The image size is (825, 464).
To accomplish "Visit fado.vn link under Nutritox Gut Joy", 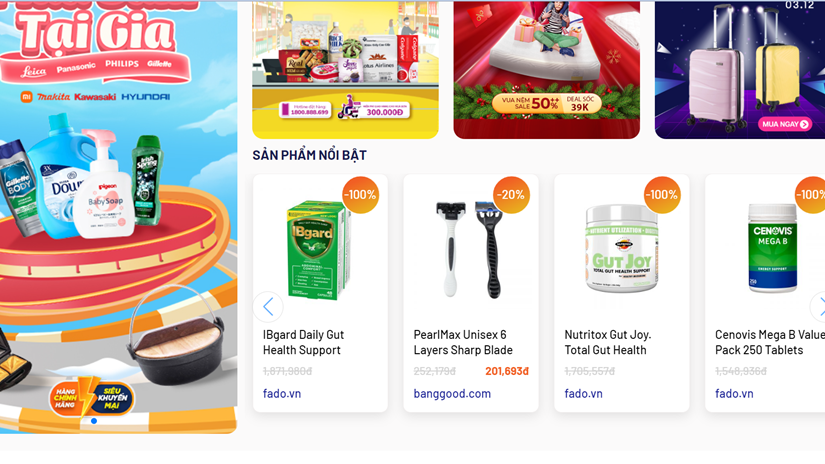I will (583, 394).
